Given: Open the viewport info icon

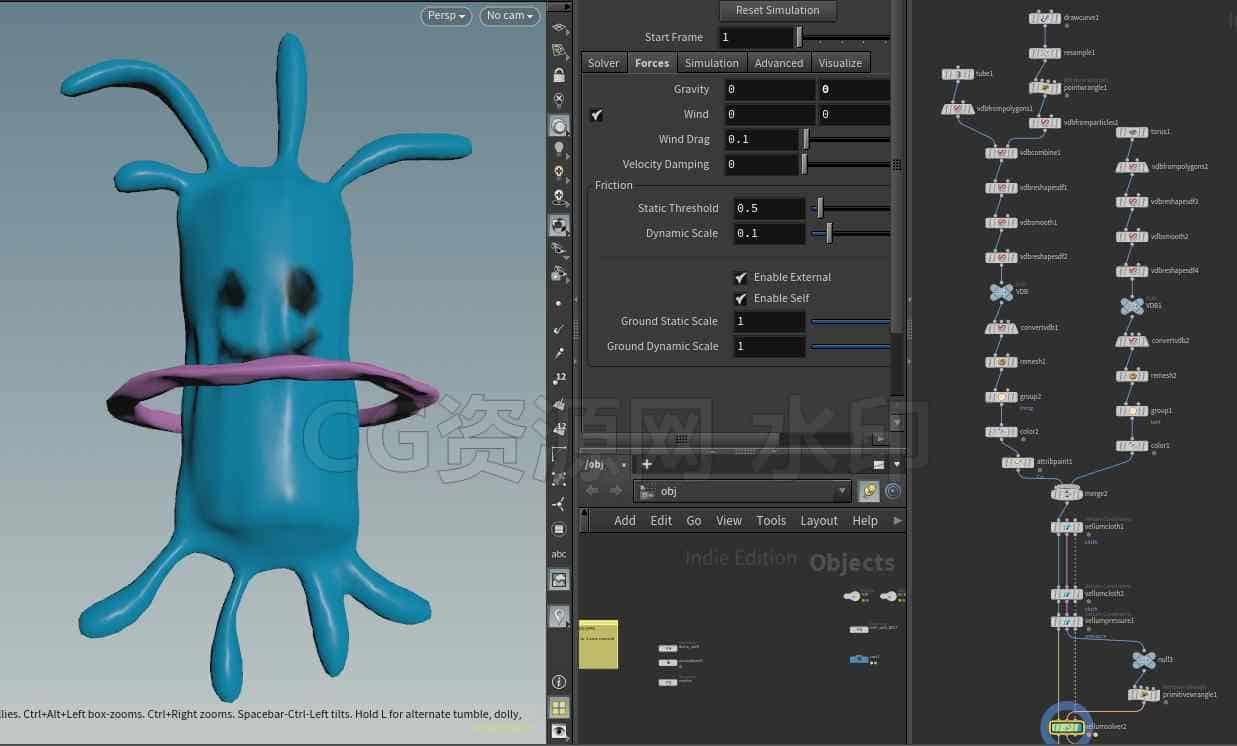Looking at the screenshot, I should pyautogui.click(x=559, y=682).
